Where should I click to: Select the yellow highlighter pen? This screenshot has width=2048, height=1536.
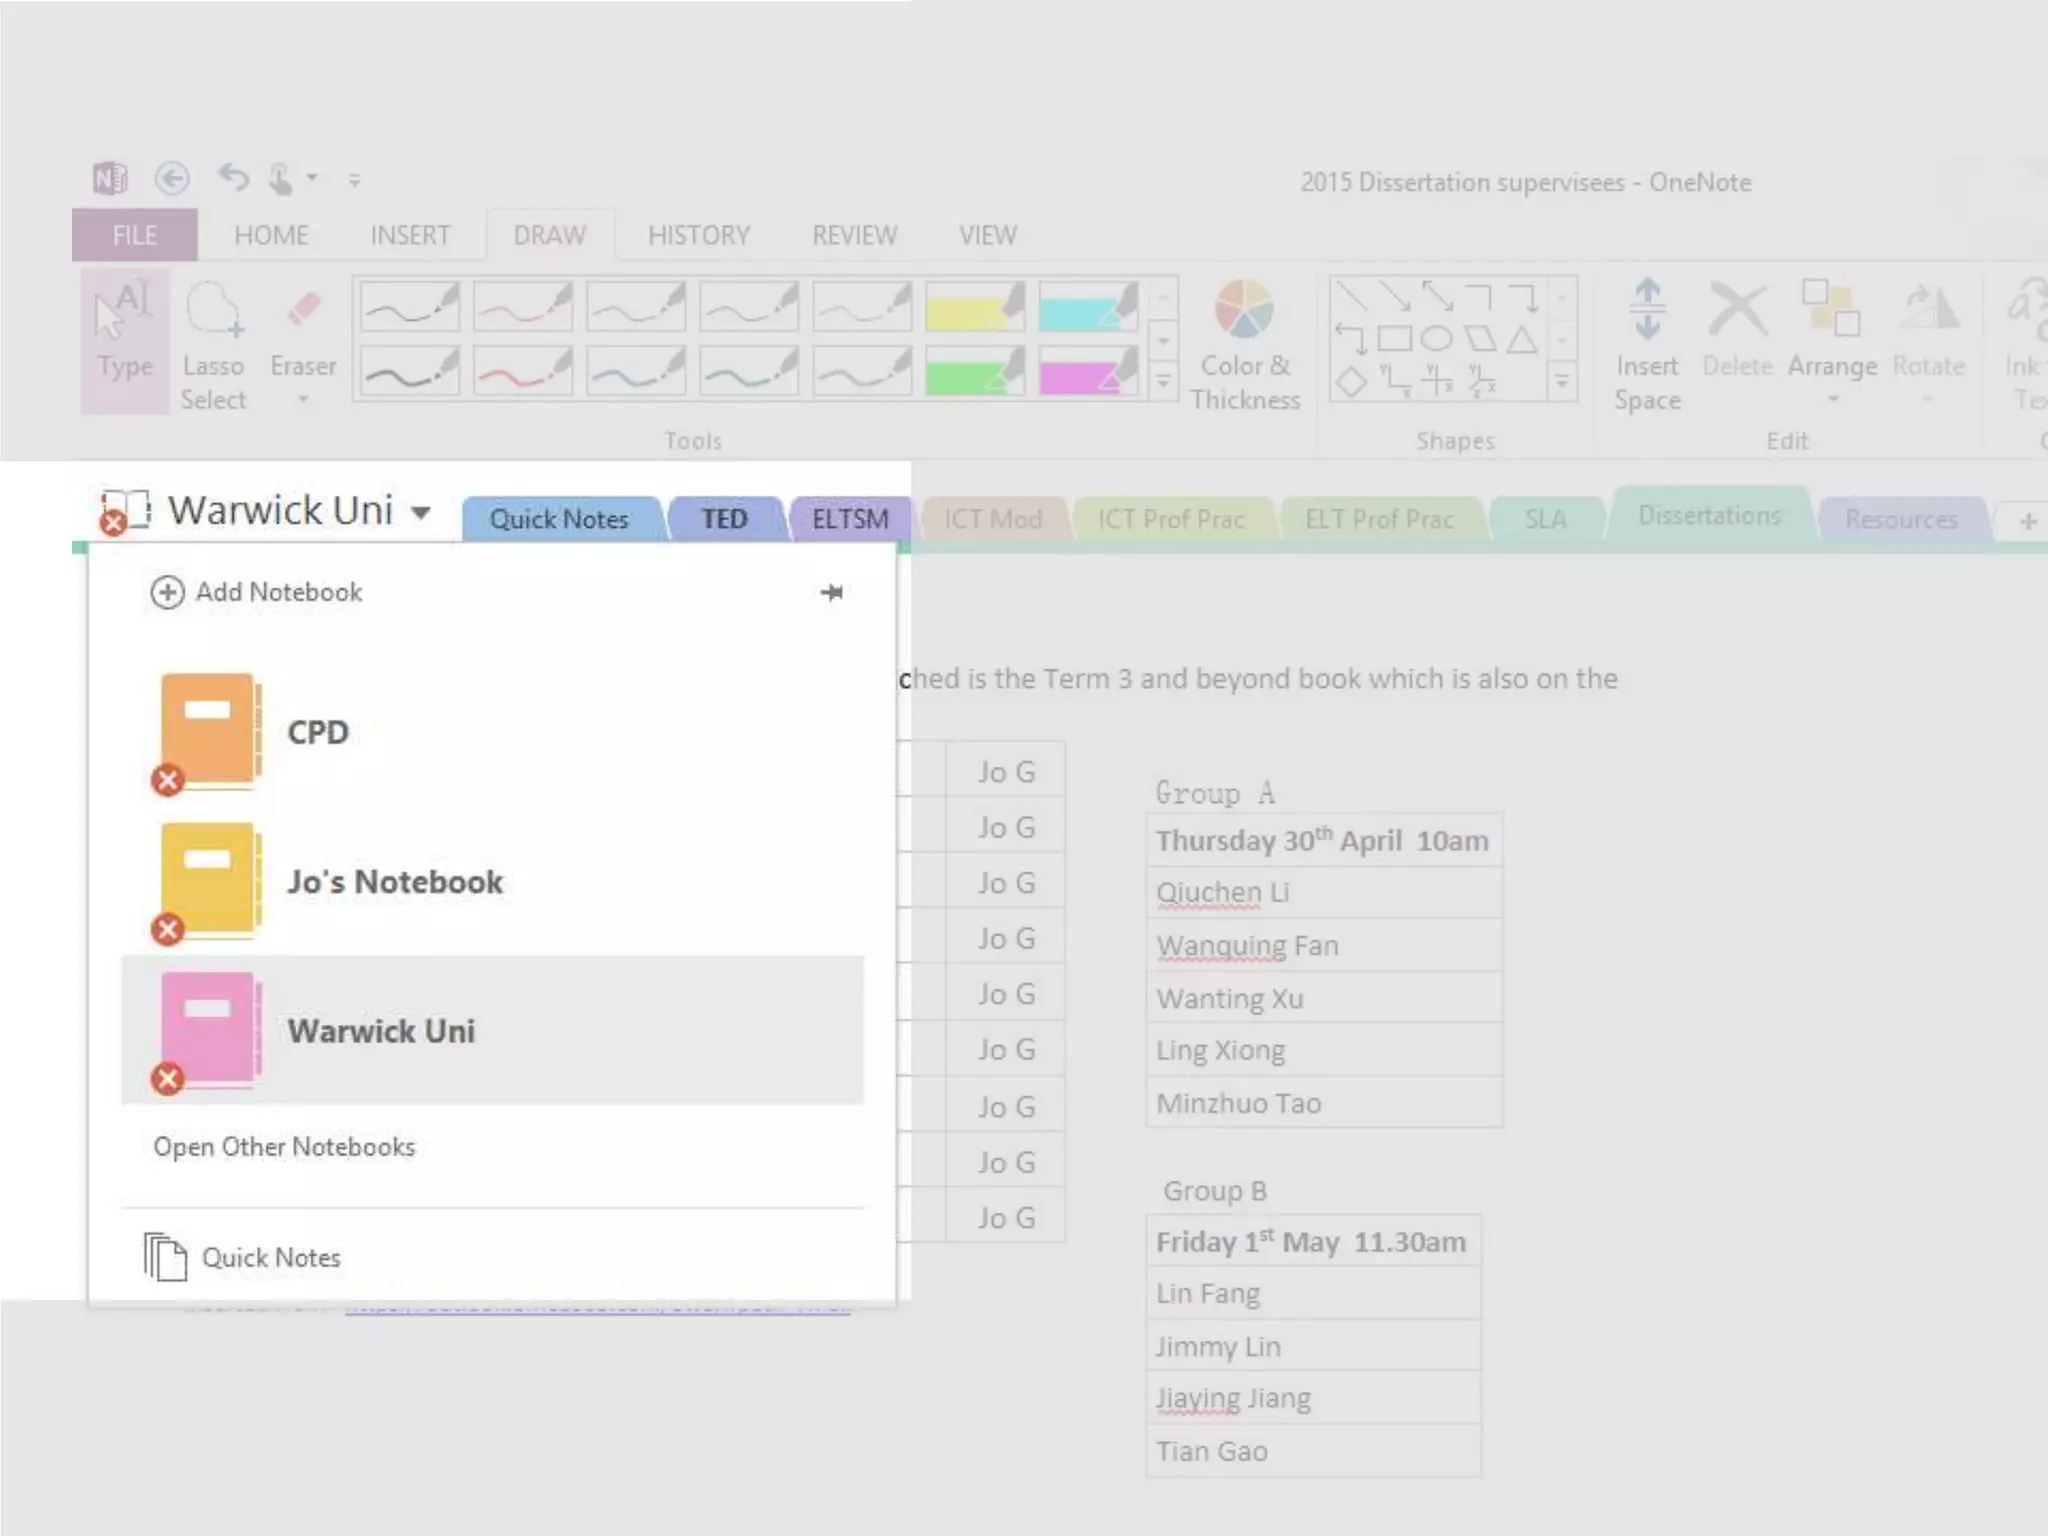(x=974, y=308)
